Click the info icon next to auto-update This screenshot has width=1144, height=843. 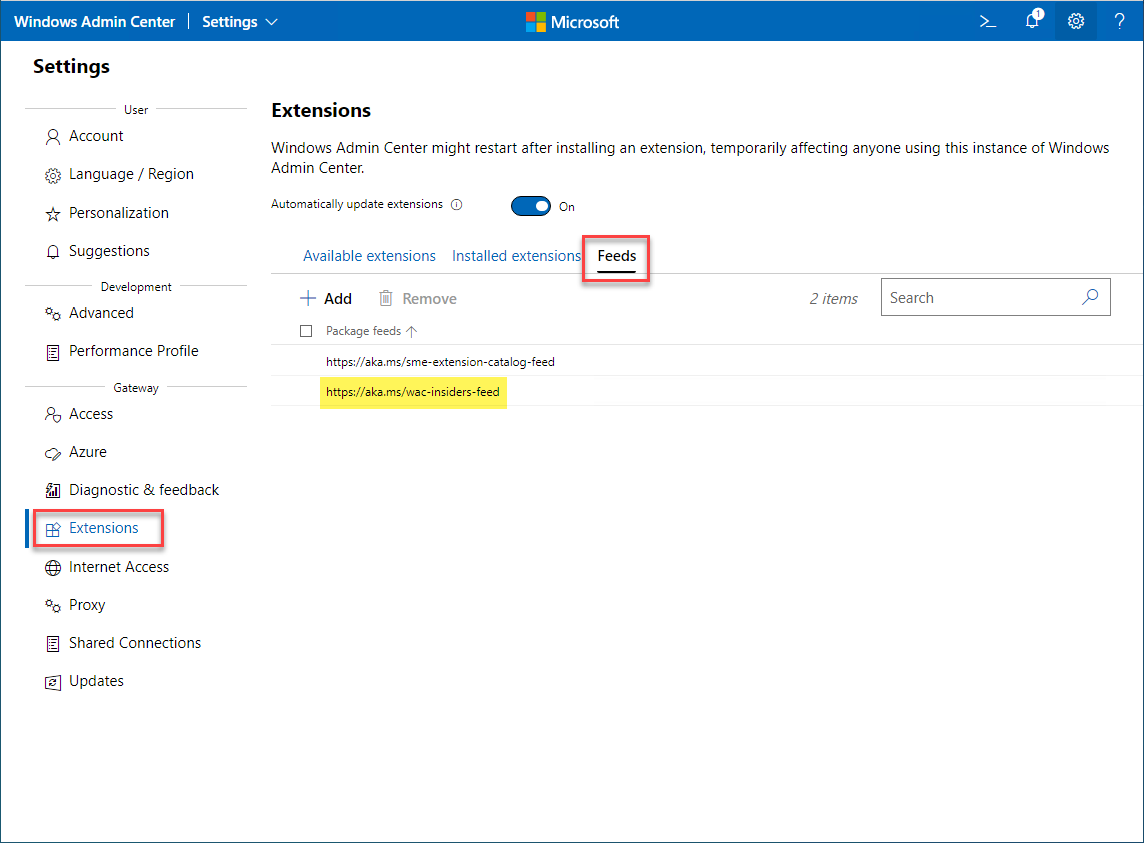point(457,204)
